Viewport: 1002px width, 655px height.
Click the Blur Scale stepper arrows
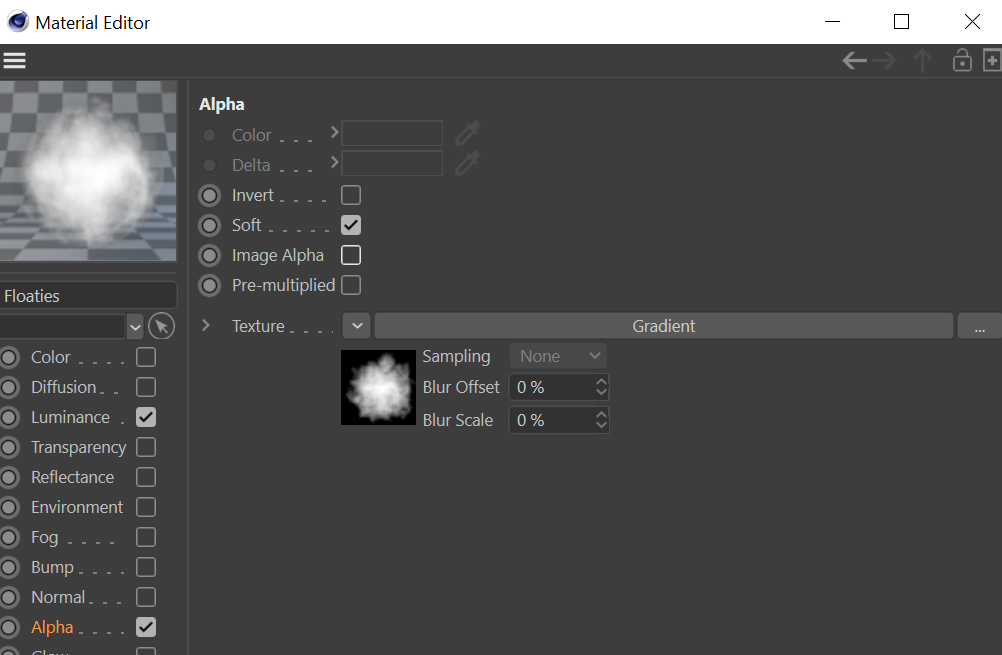[x=601, y=420]
